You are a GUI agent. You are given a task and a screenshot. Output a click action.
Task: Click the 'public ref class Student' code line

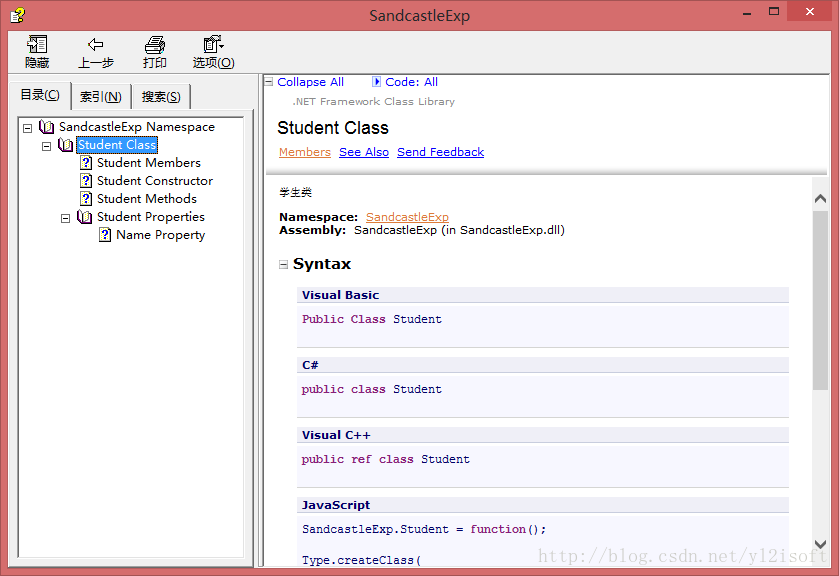tap(386, 459)
